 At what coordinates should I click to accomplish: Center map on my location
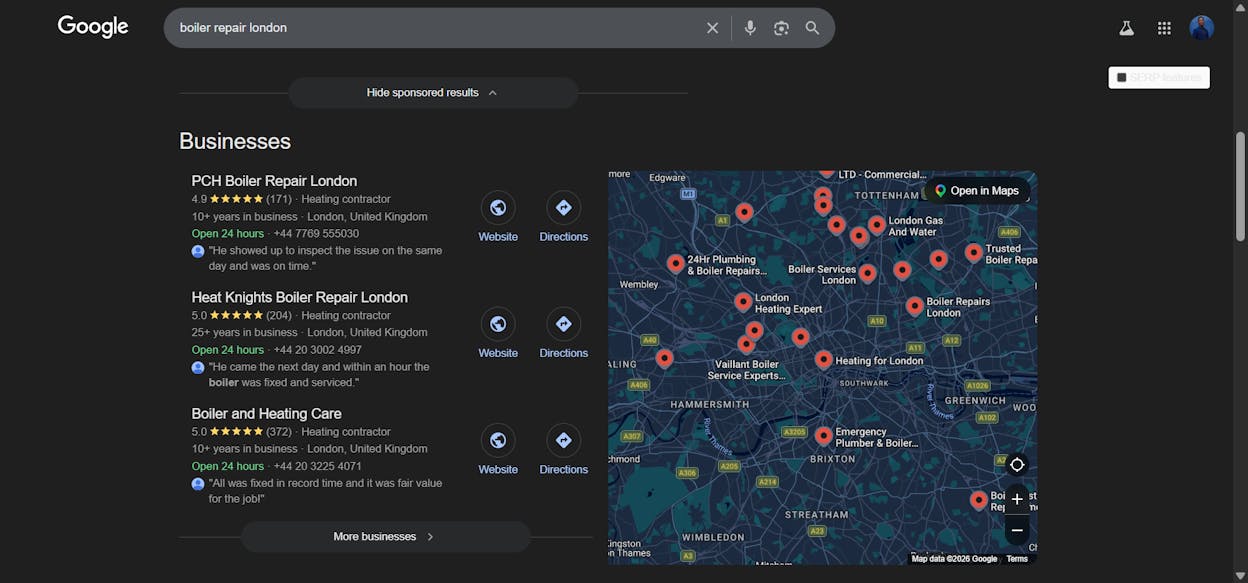coord(1017,465)
